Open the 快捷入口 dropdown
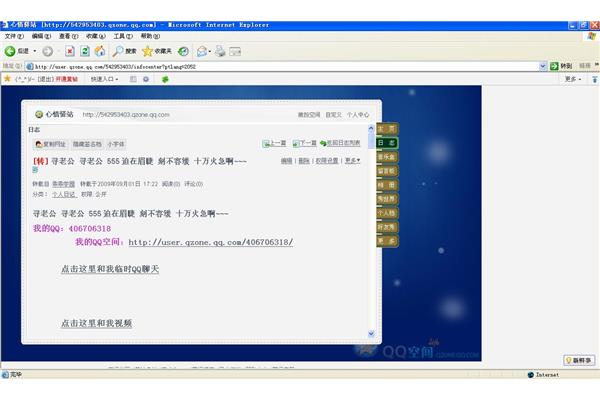This screenshot has width=600, height=400. [x=104, y=79]
